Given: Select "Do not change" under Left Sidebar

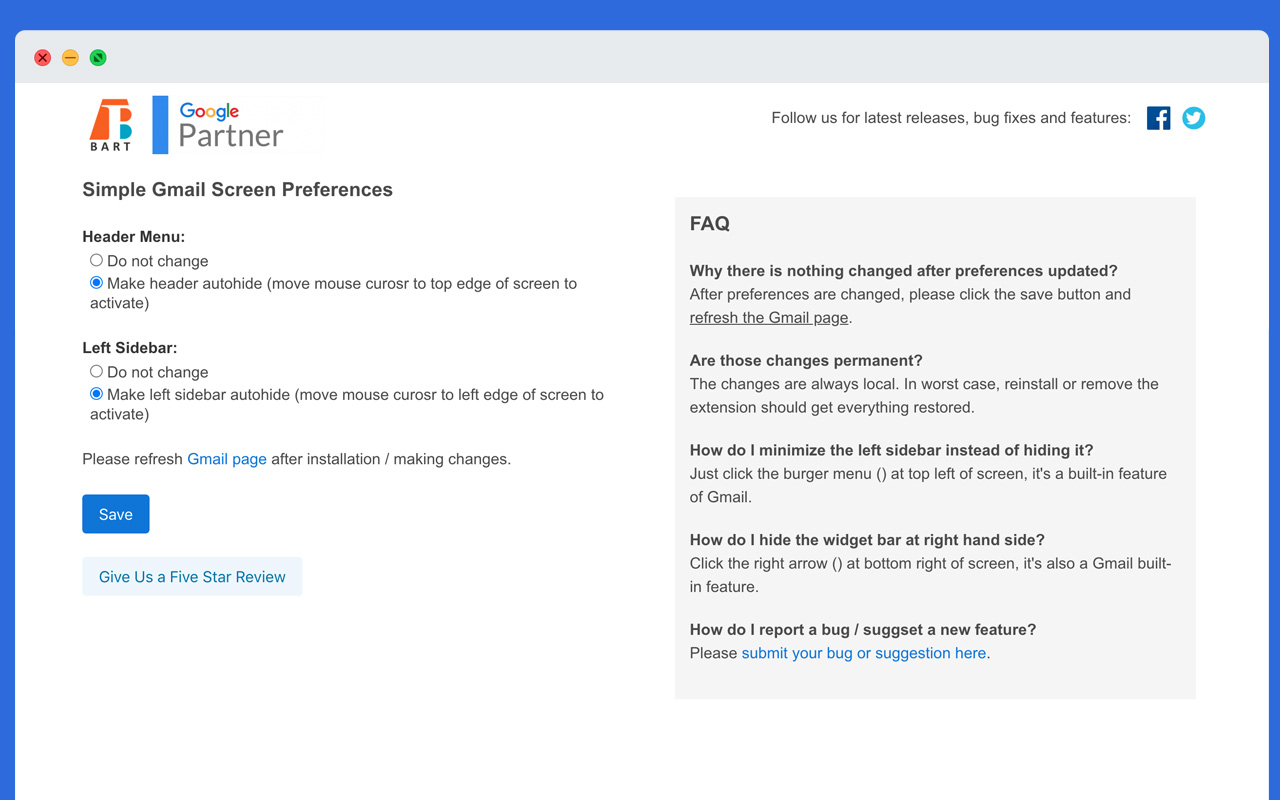Looking at the screenshot, I should pos(96,371).
